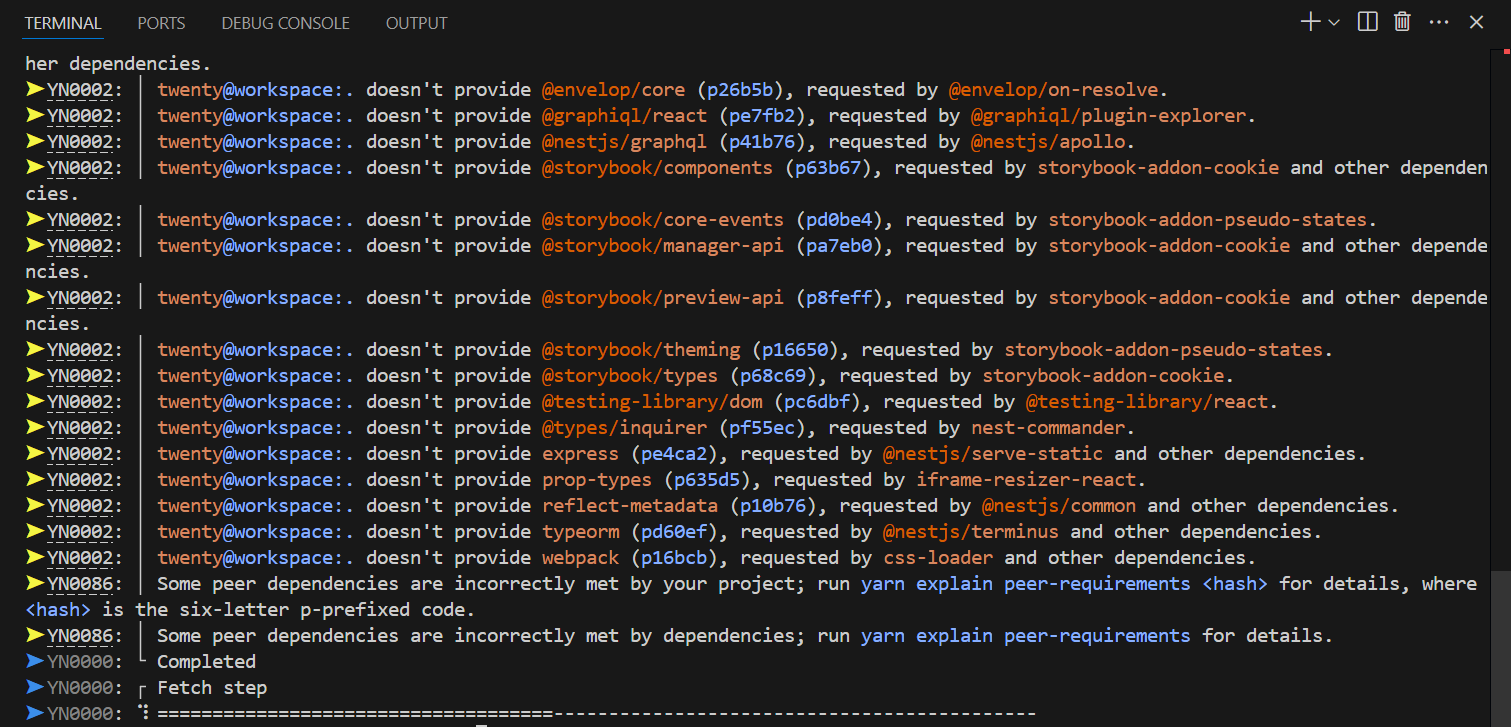Open the DEBUG CONSOLE tab

tap(285, 22)
